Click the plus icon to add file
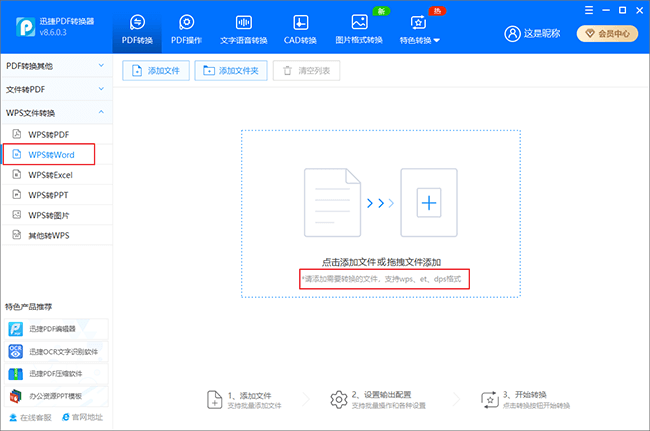650x431 pixels. click(x=429, y=203)
